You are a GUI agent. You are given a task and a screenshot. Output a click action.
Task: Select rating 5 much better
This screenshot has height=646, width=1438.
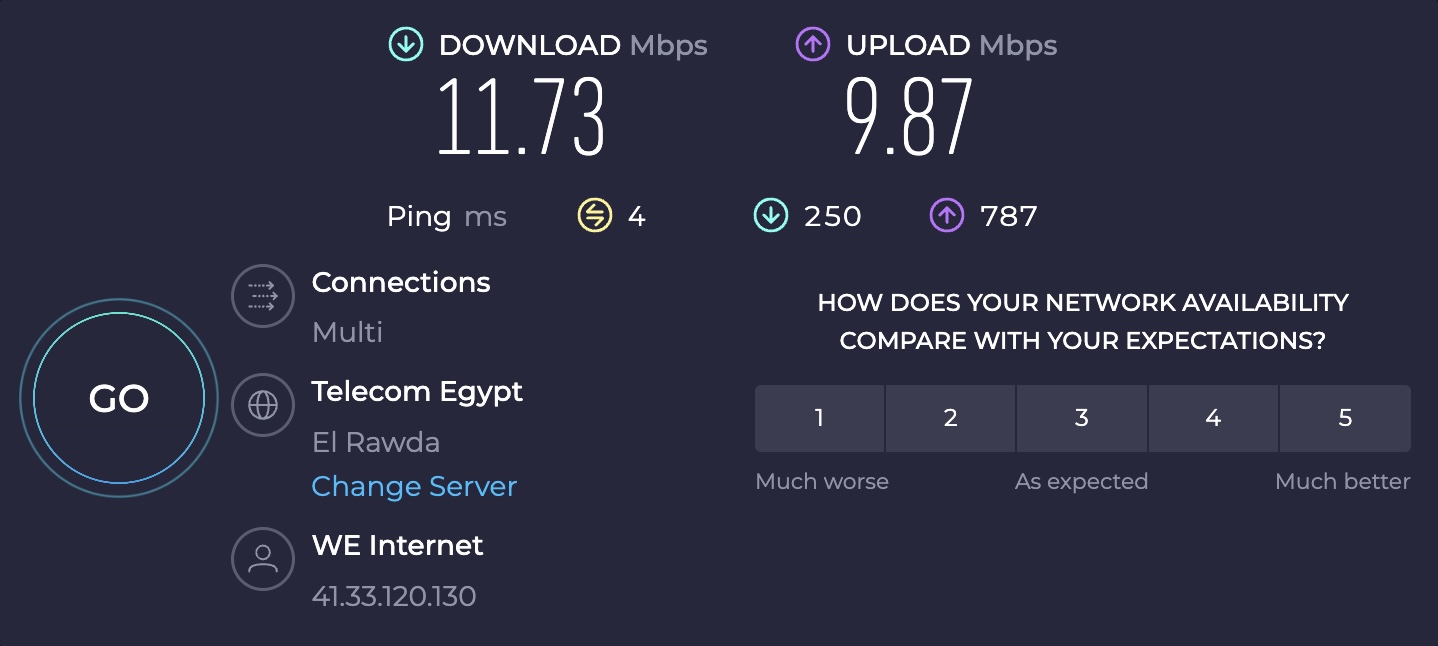pos(1345,418)
